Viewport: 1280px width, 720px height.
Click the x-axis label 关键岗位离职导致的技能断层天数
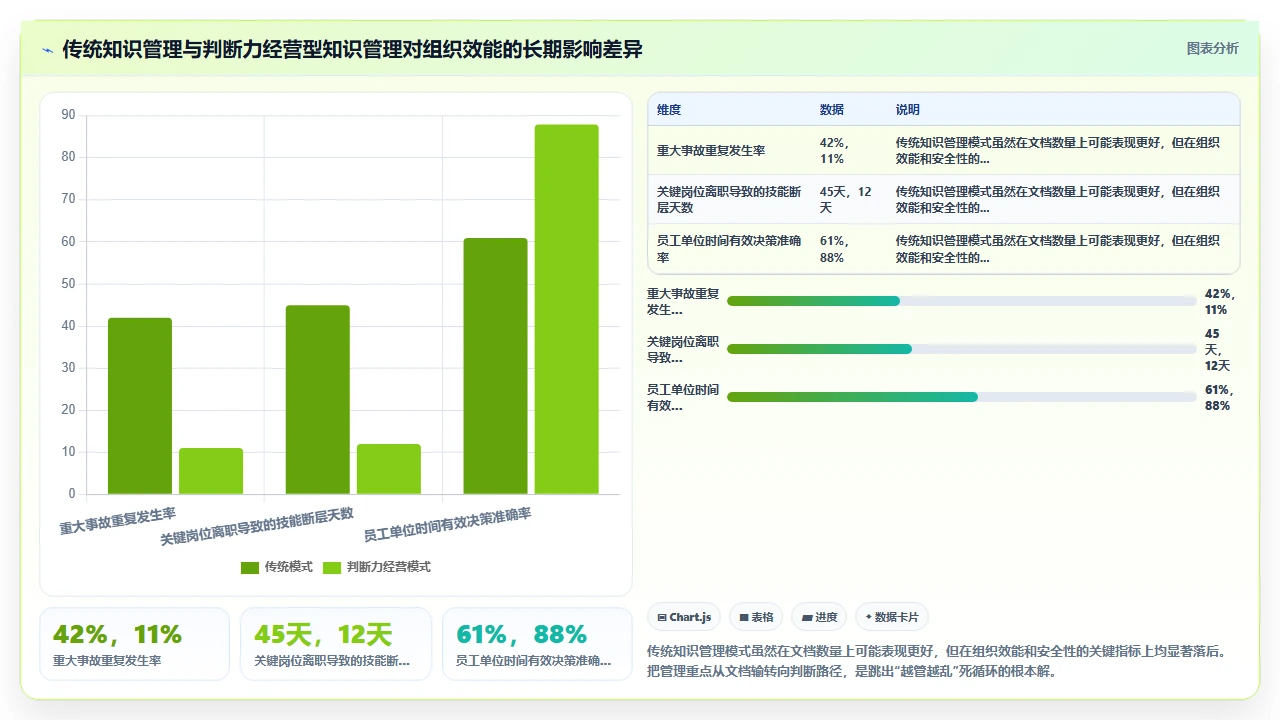click(x=257, y=526)
